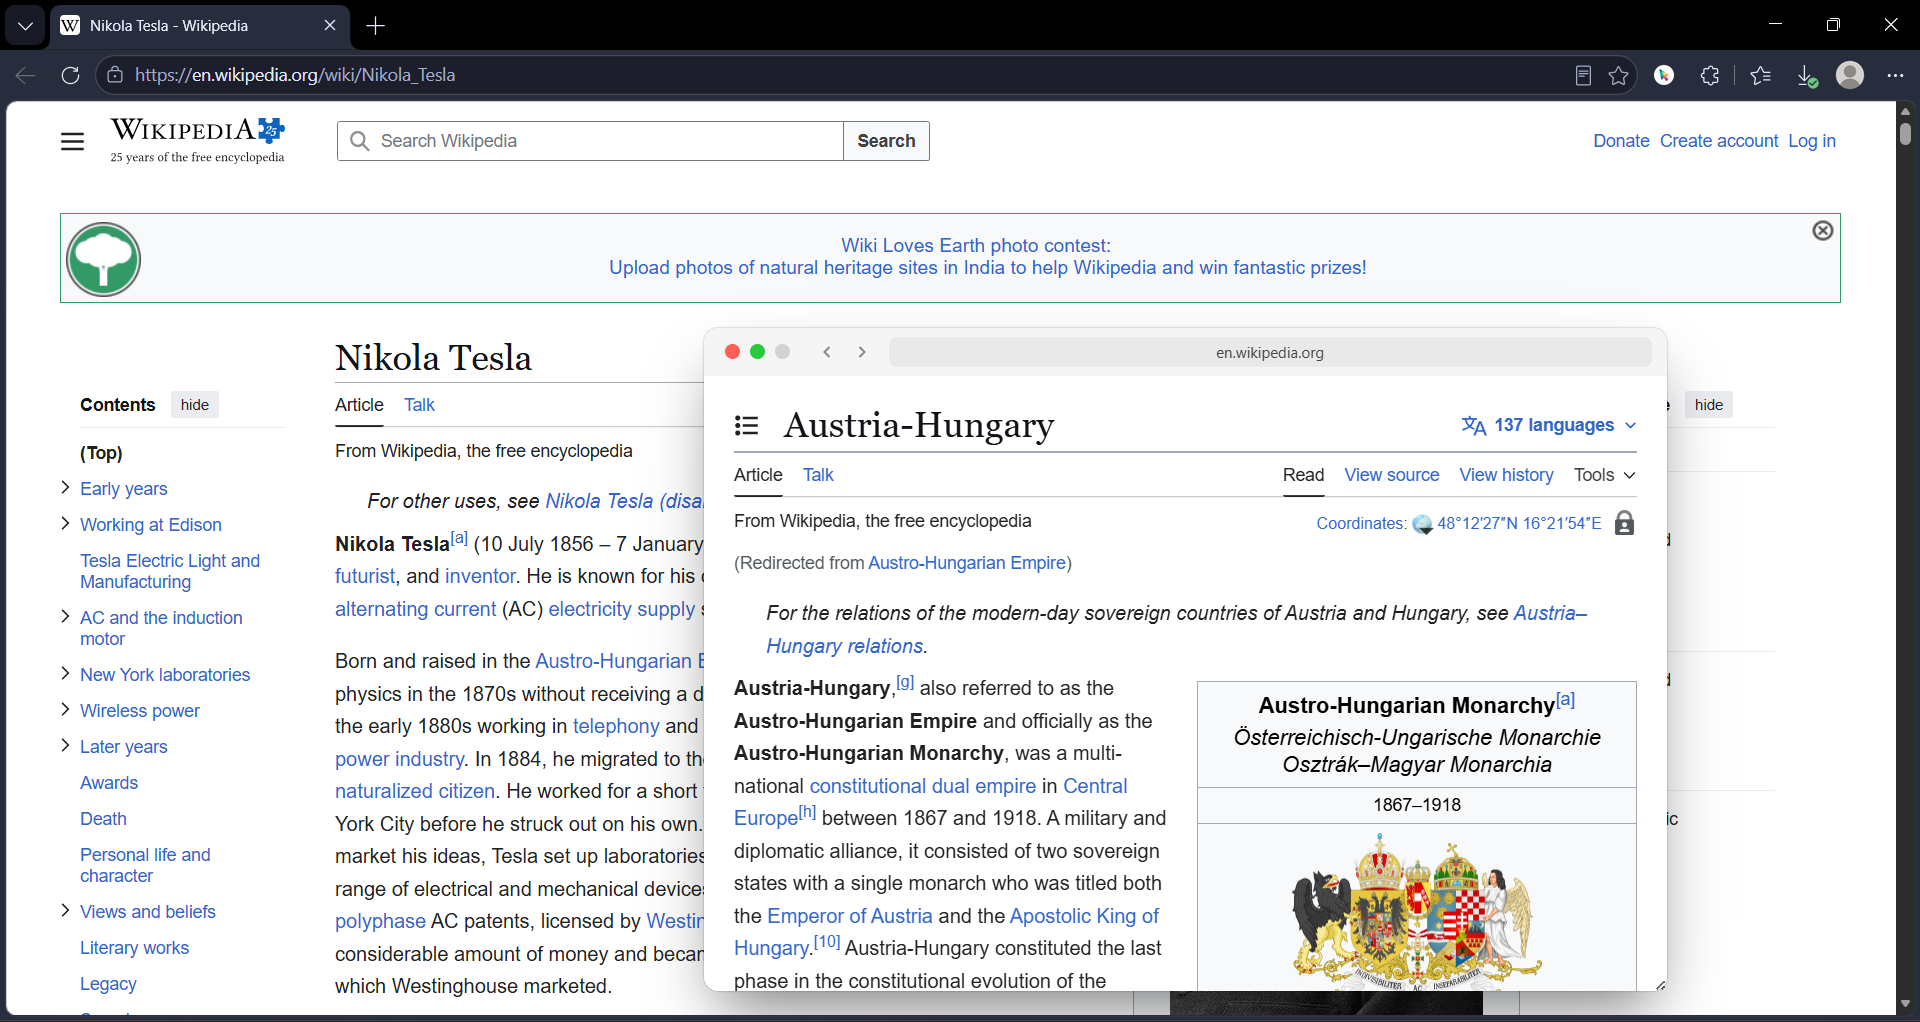1920x1022 pixels.
Task: Open the 137 languages dropdown
Action: coord(1548,425)
